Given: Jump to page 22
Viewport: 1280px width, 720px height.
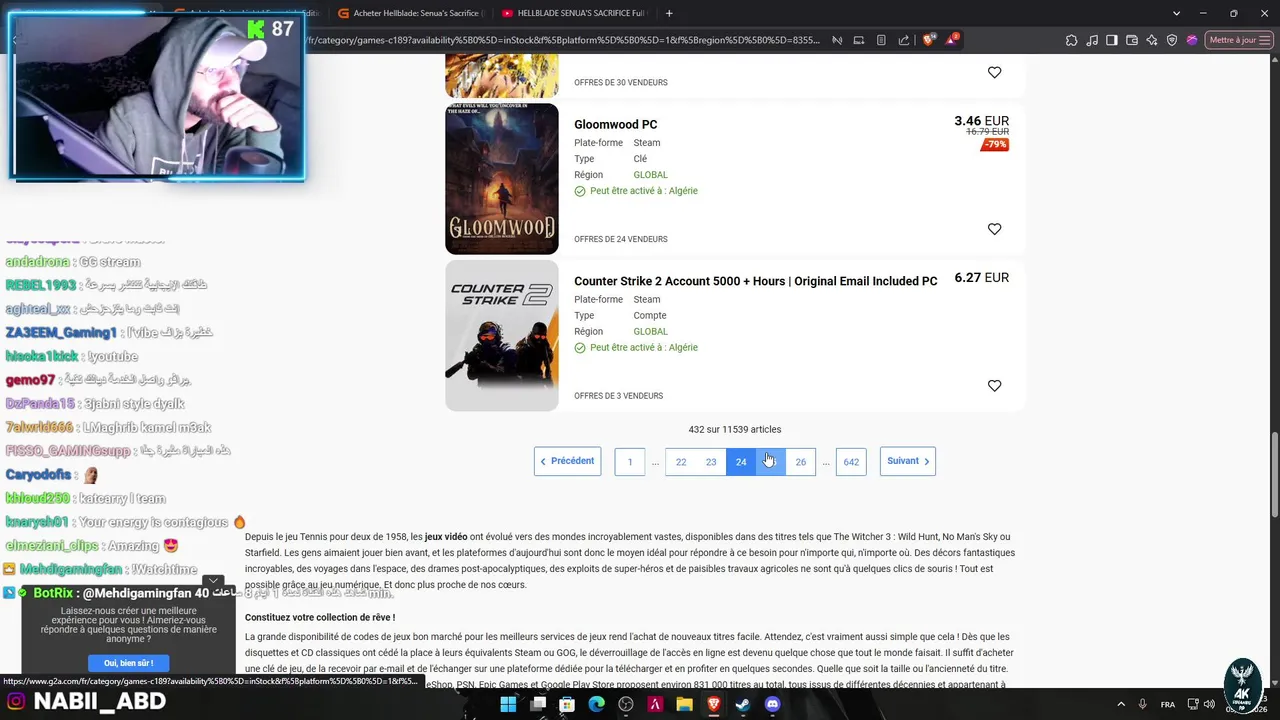Looking at the screenshot, I should coord(681,462).
